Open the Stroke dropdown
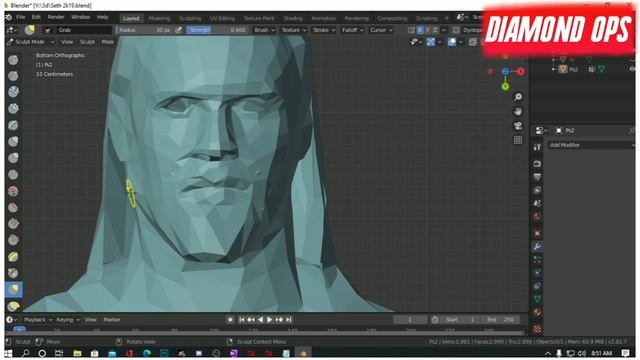The width and height of the screenshot is (640, 360). 324,30
